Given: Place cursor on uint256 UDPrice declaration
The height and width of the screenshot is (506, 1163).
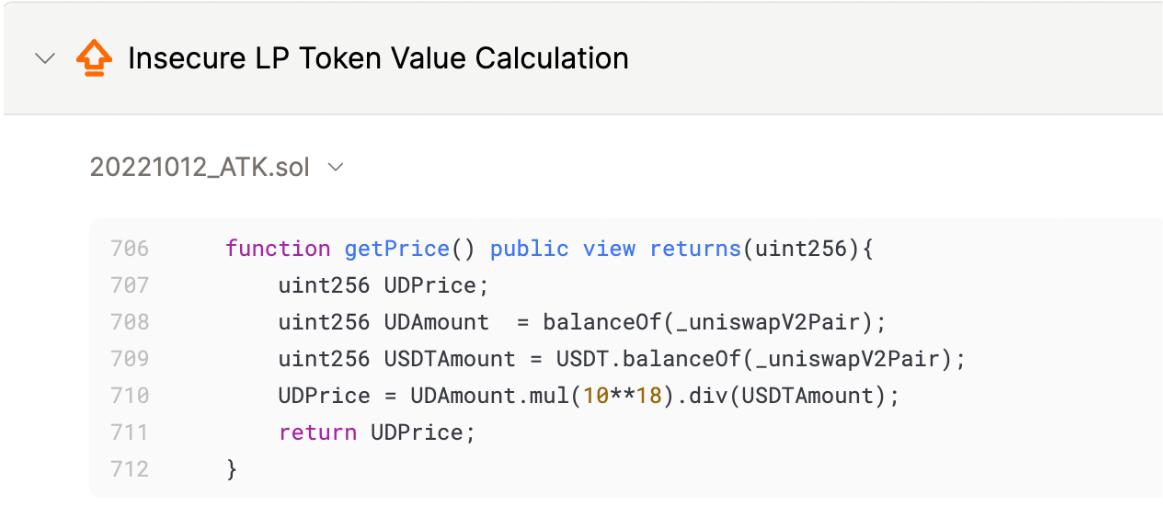Looking at the screenshot, I should tap(382, 286).
